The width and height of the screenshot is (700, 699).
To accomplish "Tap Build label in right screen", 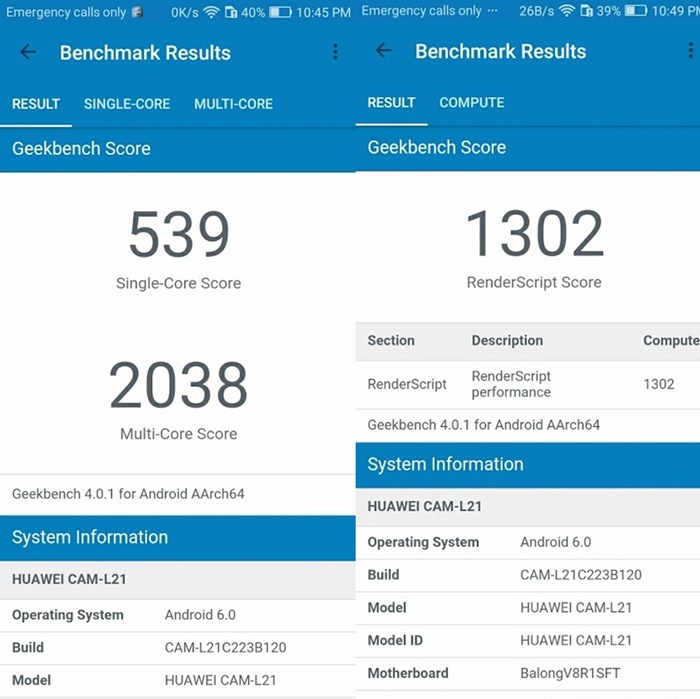I will [383, 574].
